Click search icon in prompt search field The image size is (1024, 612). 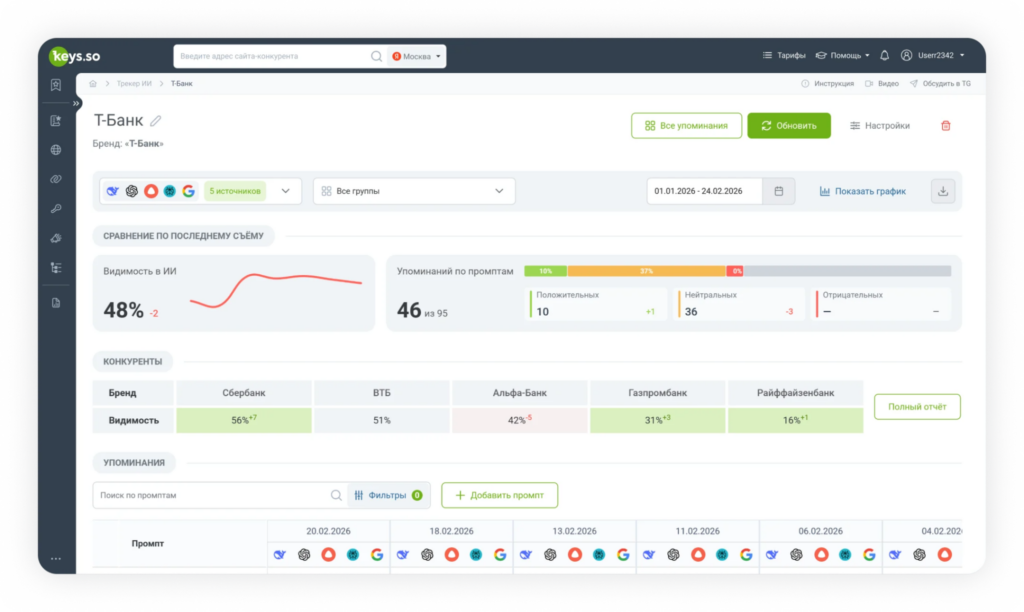pyautogui.click(x=336, y=495)
